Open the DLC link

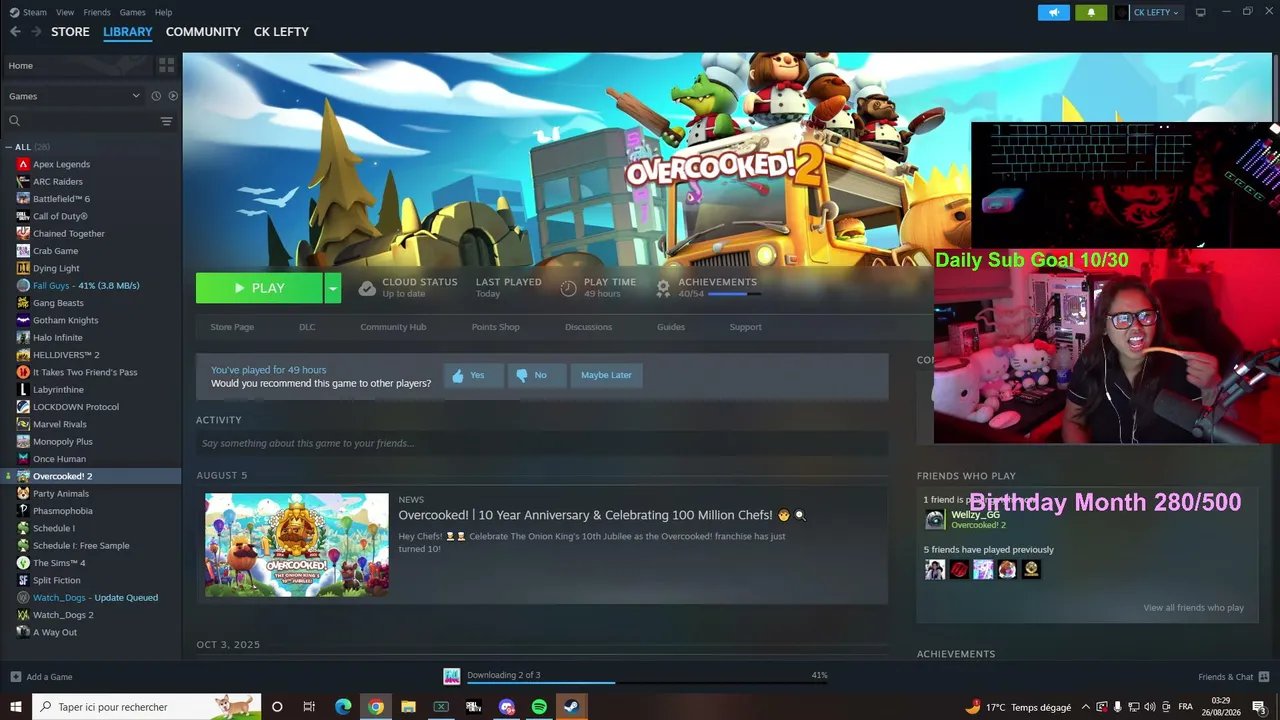(x=307, y=327)
